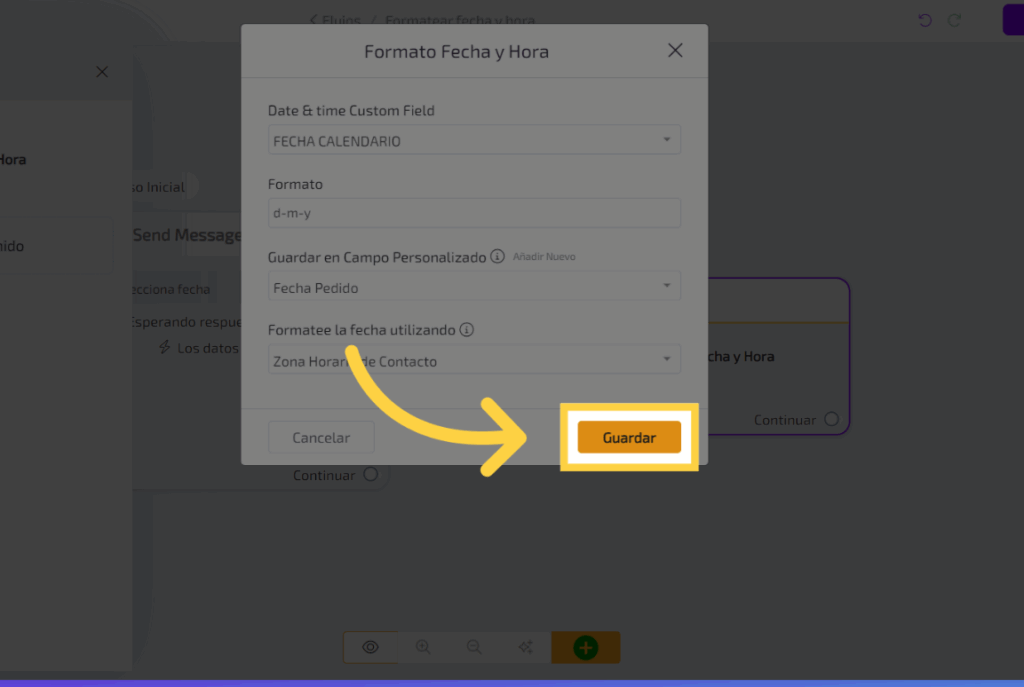The width and height of the screenshot is (1024, 687).
Task: Open the Date & time Custom Field dropdown
Action: point(474,141)
